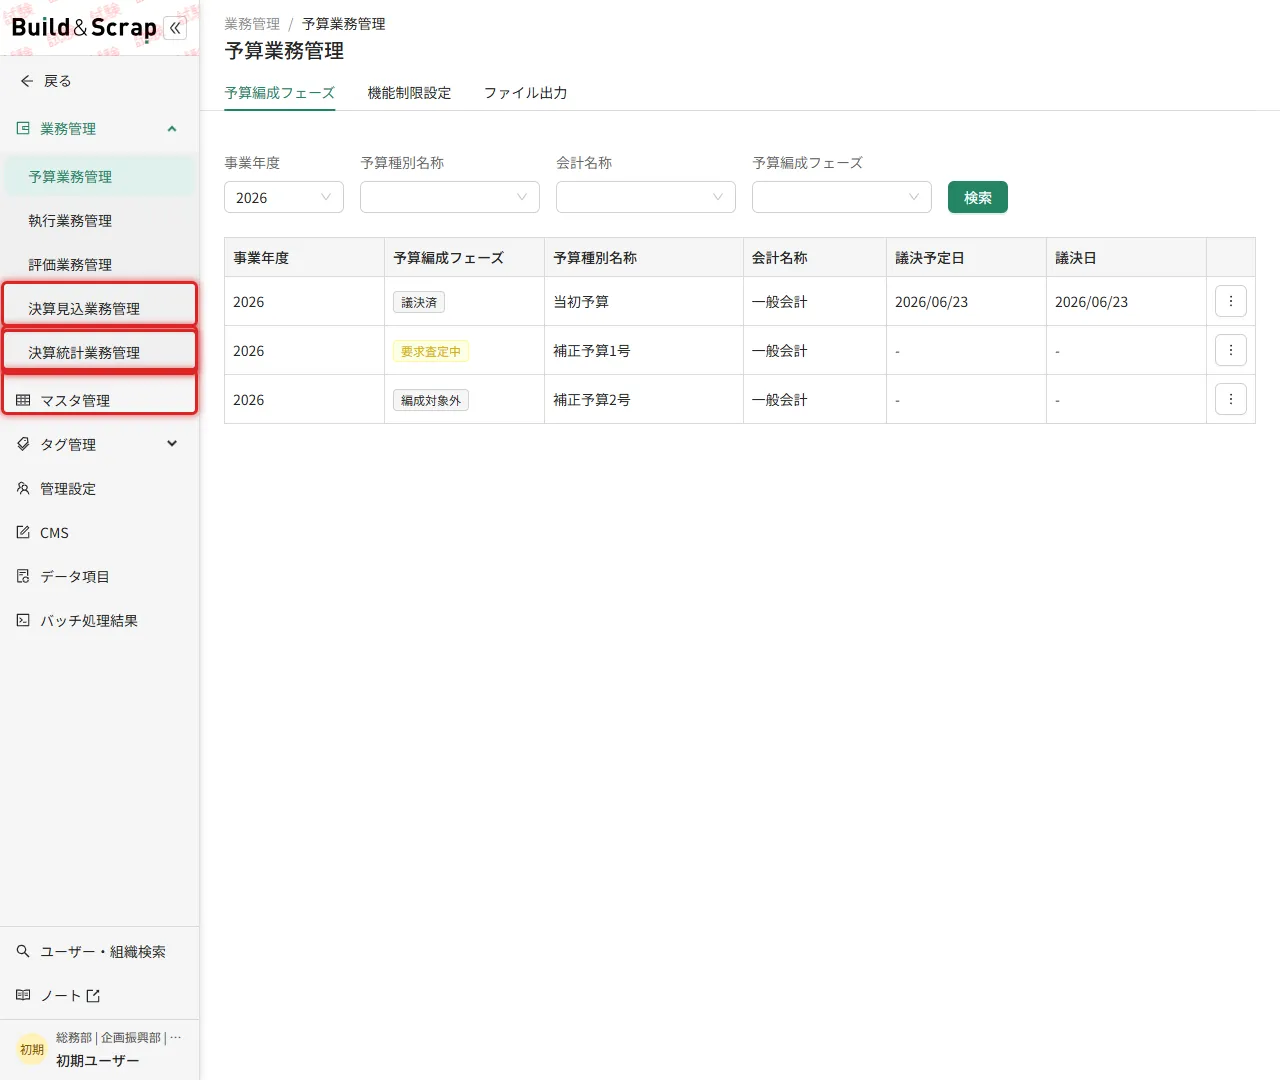
Task: Click the タグ管理 tag icon
Action: [23, 444]
